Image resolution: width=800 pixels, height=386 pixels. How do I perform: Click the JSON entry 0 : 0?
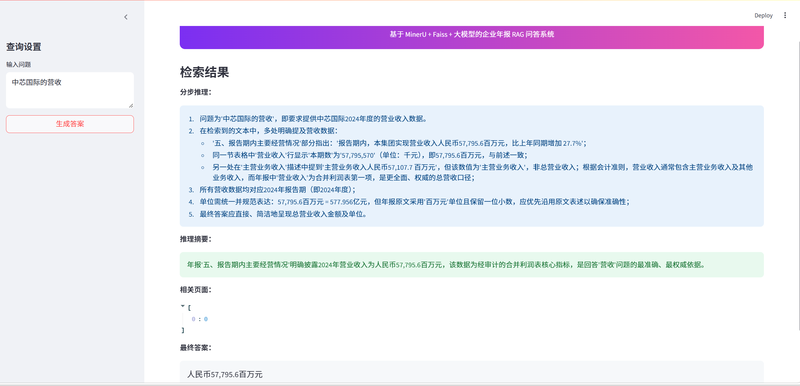click(x=199, y=319)
